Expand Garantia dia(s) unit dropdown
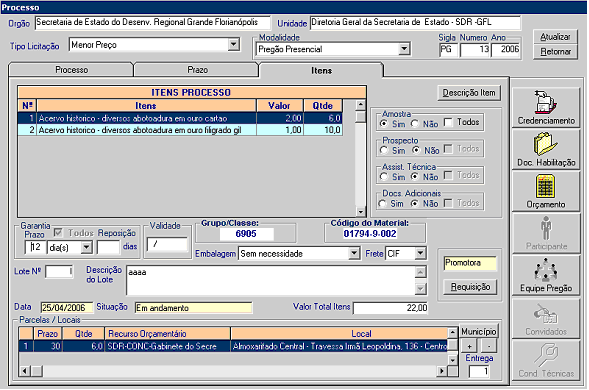Viewport: 589px width, 390px height. (x=87, y=247)
